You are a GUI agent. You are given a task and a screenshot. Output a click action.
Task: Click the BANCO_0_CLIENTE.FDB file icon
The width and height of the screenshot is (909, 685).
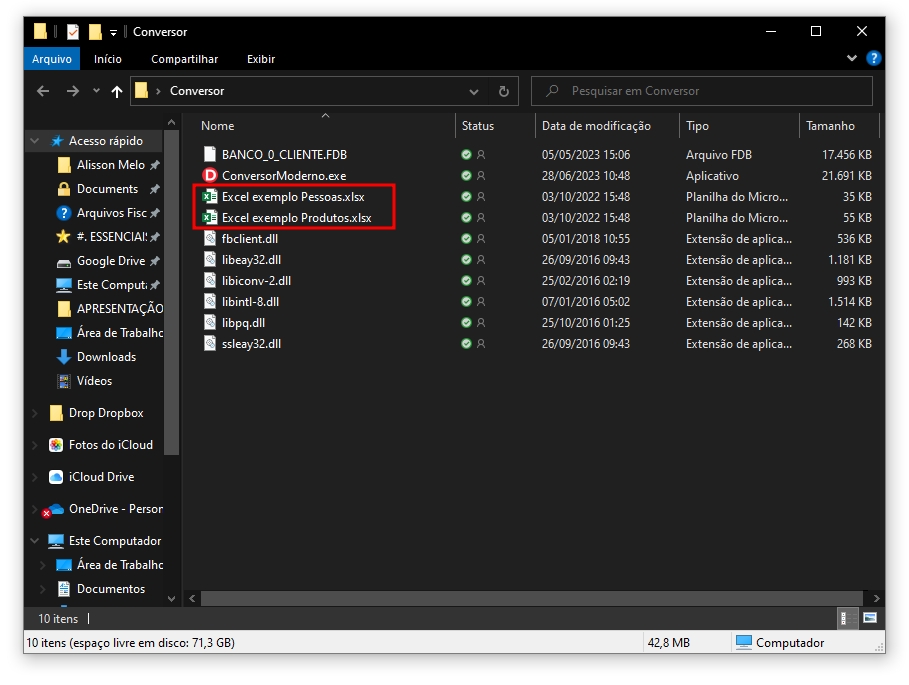click(210, 155)
